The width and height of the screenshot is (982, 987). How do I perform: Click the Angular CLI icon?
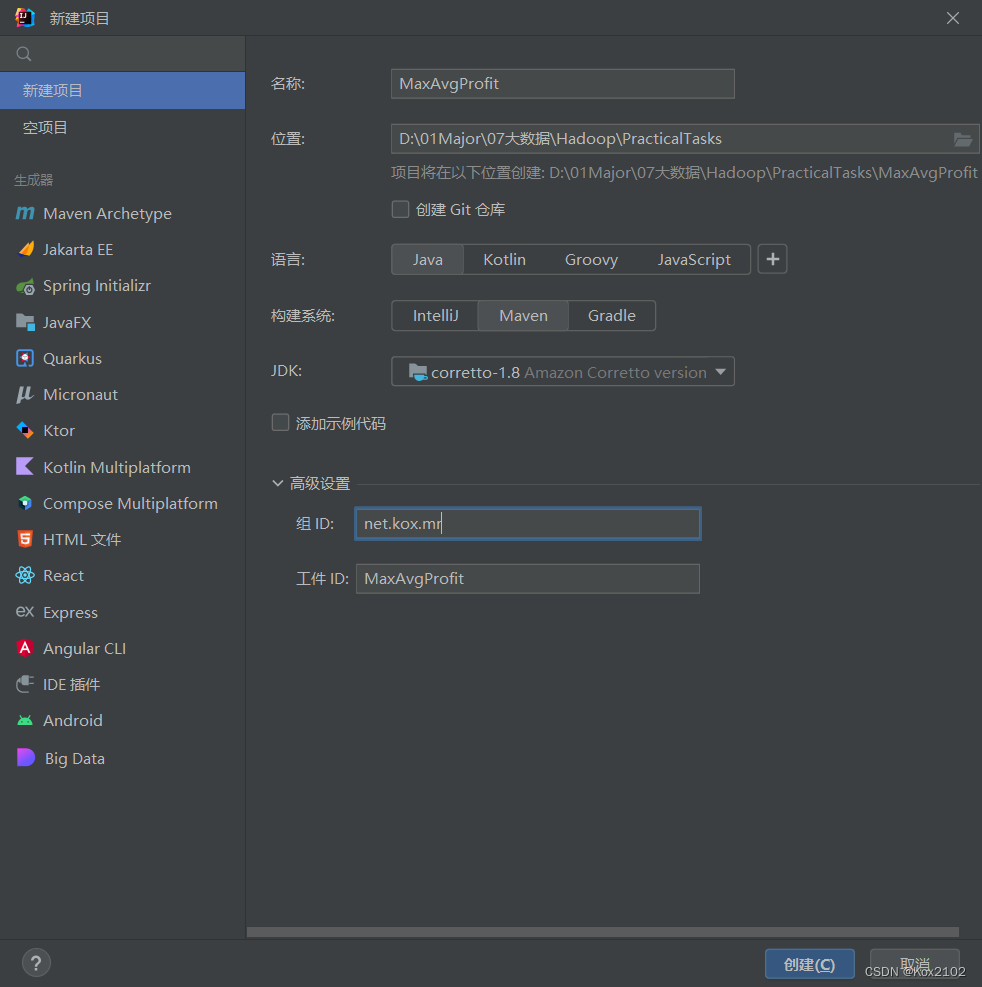click(25, 648)
